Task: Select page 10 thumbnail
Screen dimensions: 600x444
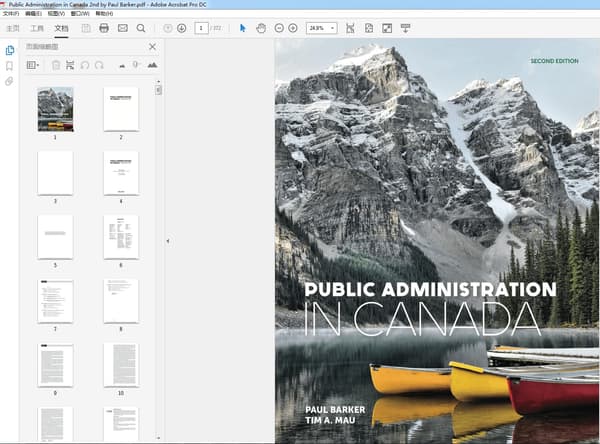Action: (x=121, y=366)
